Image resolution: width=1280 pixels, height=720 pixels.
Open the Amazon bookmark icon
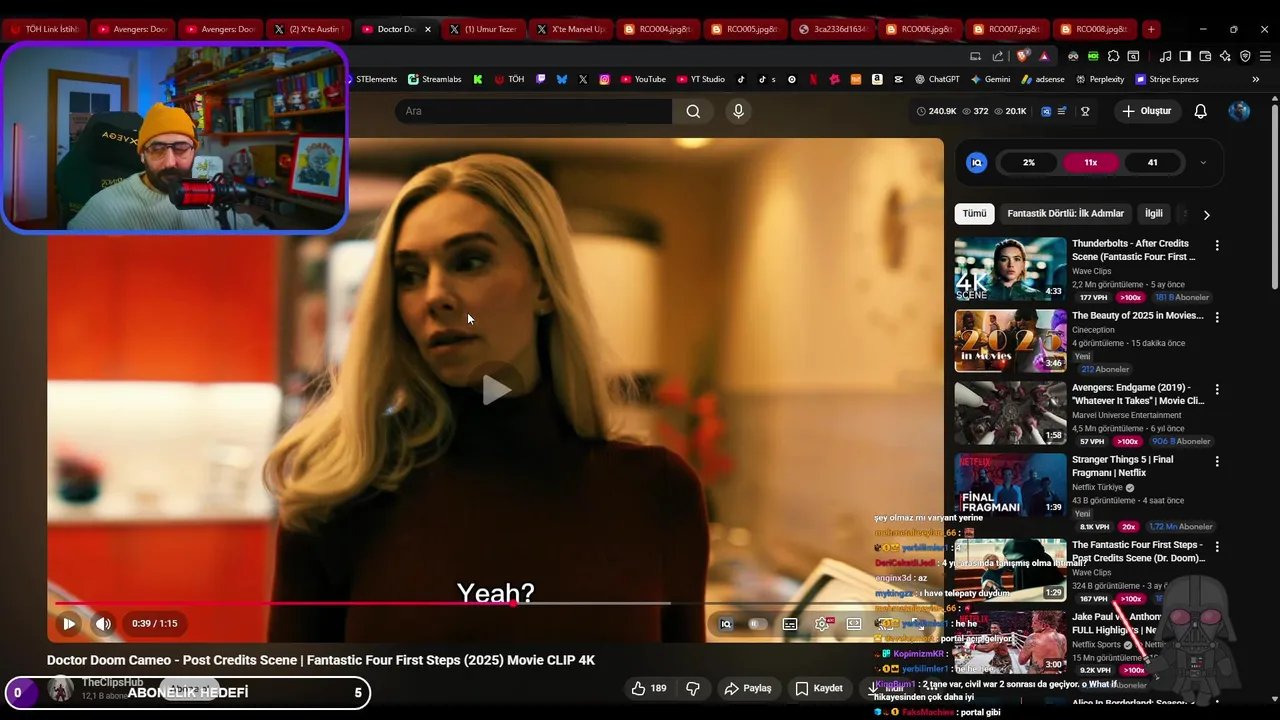click(877, 79)
